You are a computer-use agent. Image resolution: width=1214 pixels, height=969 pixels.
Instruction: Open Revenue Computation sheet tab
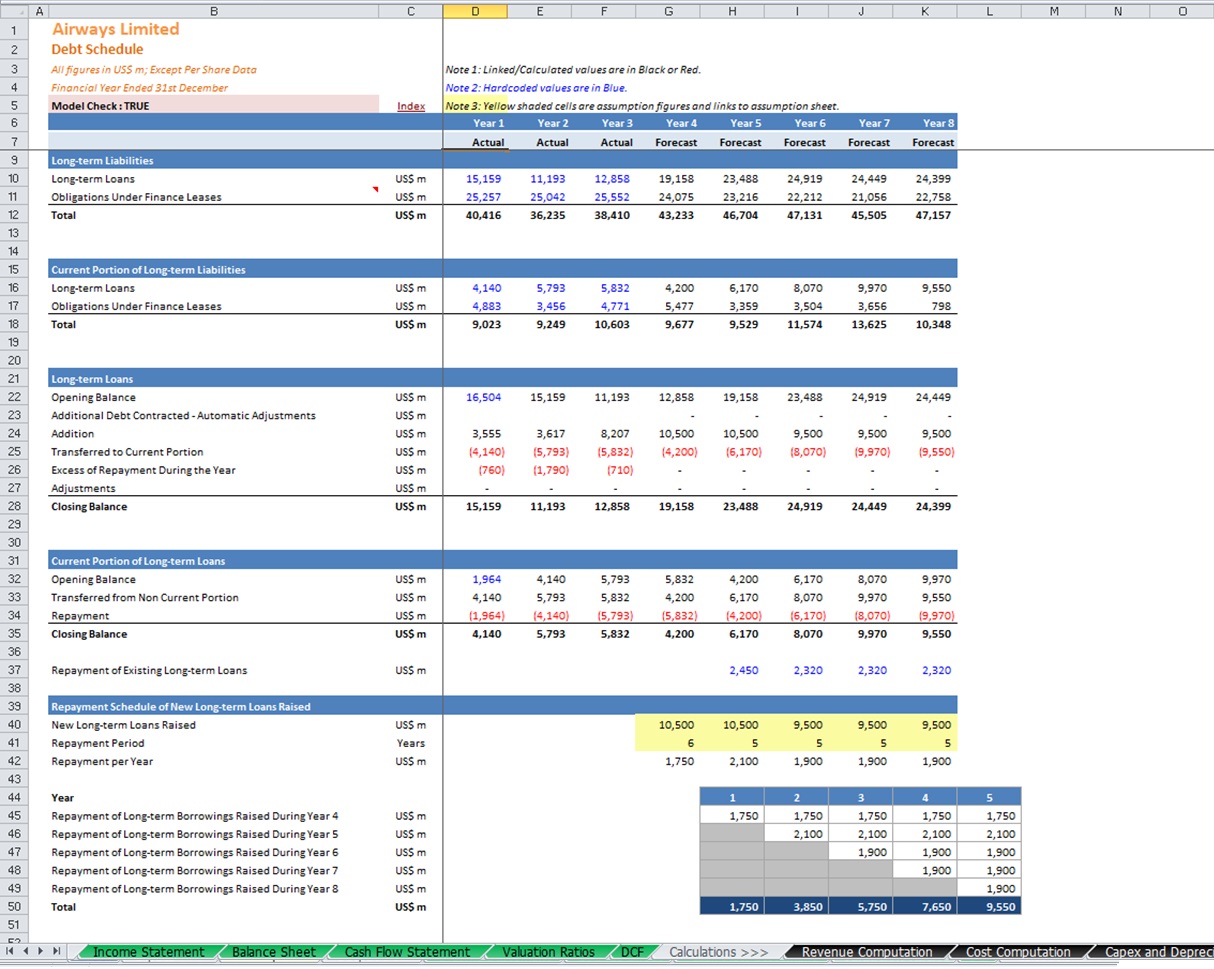[x=867, y=952]
